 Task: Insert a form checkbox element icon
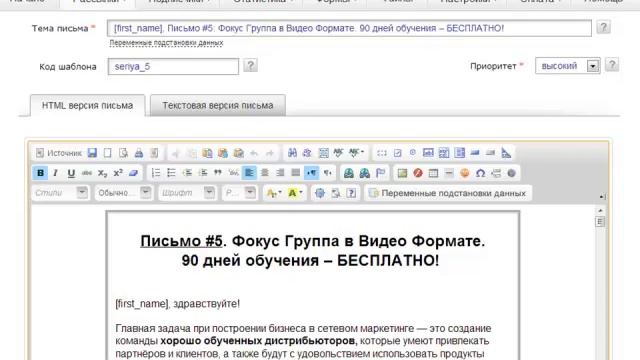click(397, 153)
